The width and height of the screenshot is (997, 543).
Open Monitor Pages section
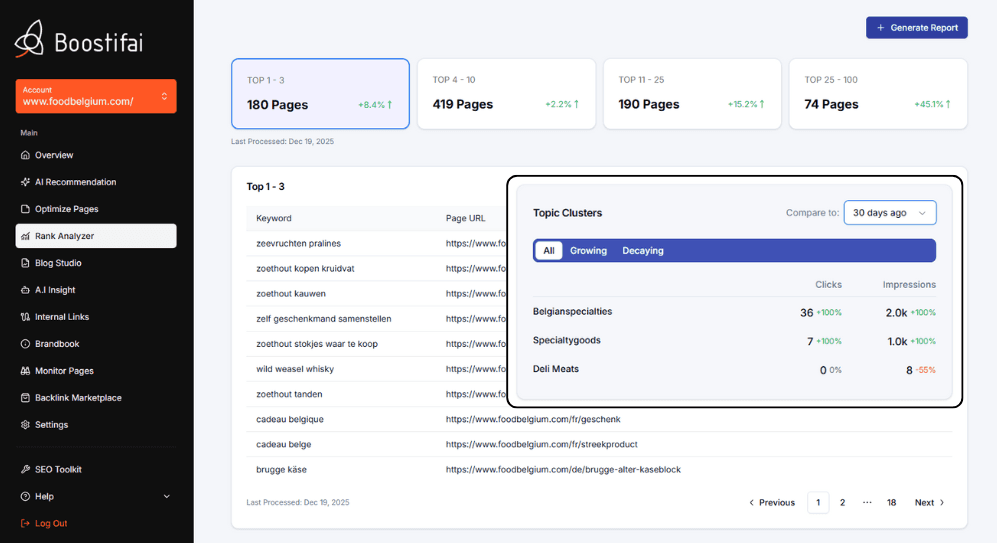pyautogui.click(x=96, y=371)
